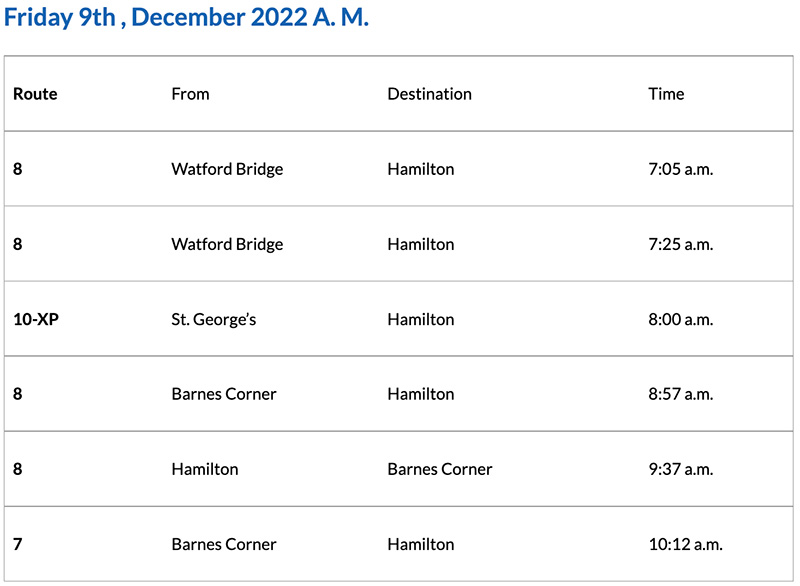The width and height of the screenshot is (800, 586).
Task: Click Watford Bridge in the 7:05 a.m. row
Action: click(x=227, y=169)
